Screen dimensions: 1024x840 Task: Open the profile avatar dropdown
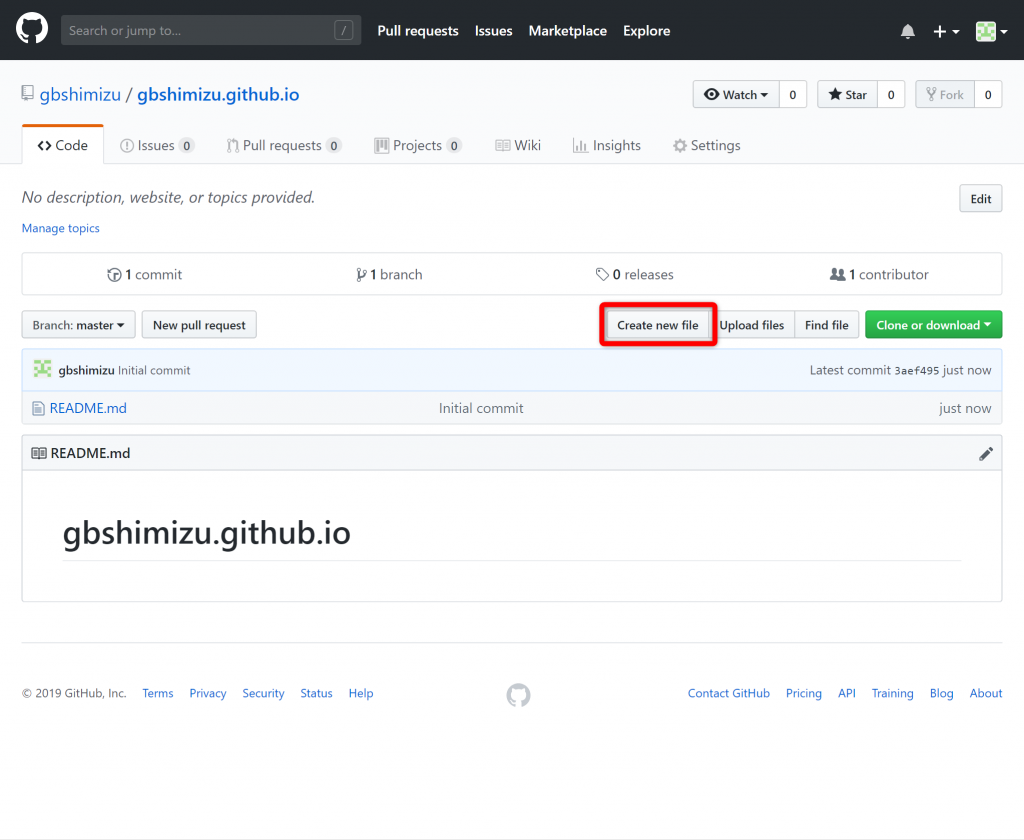coord(991,31)
